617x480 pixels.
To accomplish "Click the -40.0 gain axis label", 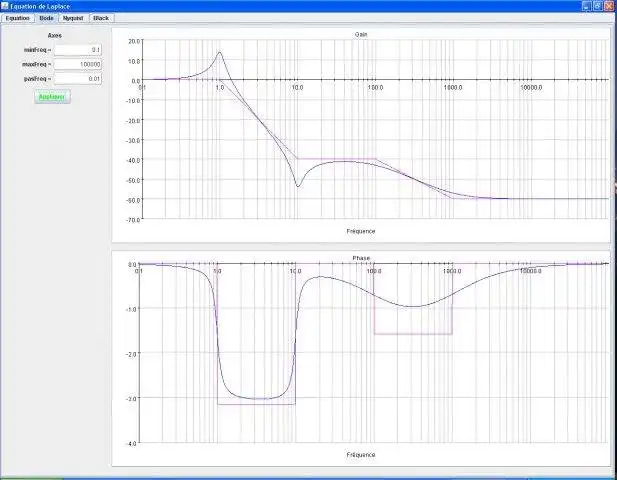I will pyautogui.click(x=133, y=161).
